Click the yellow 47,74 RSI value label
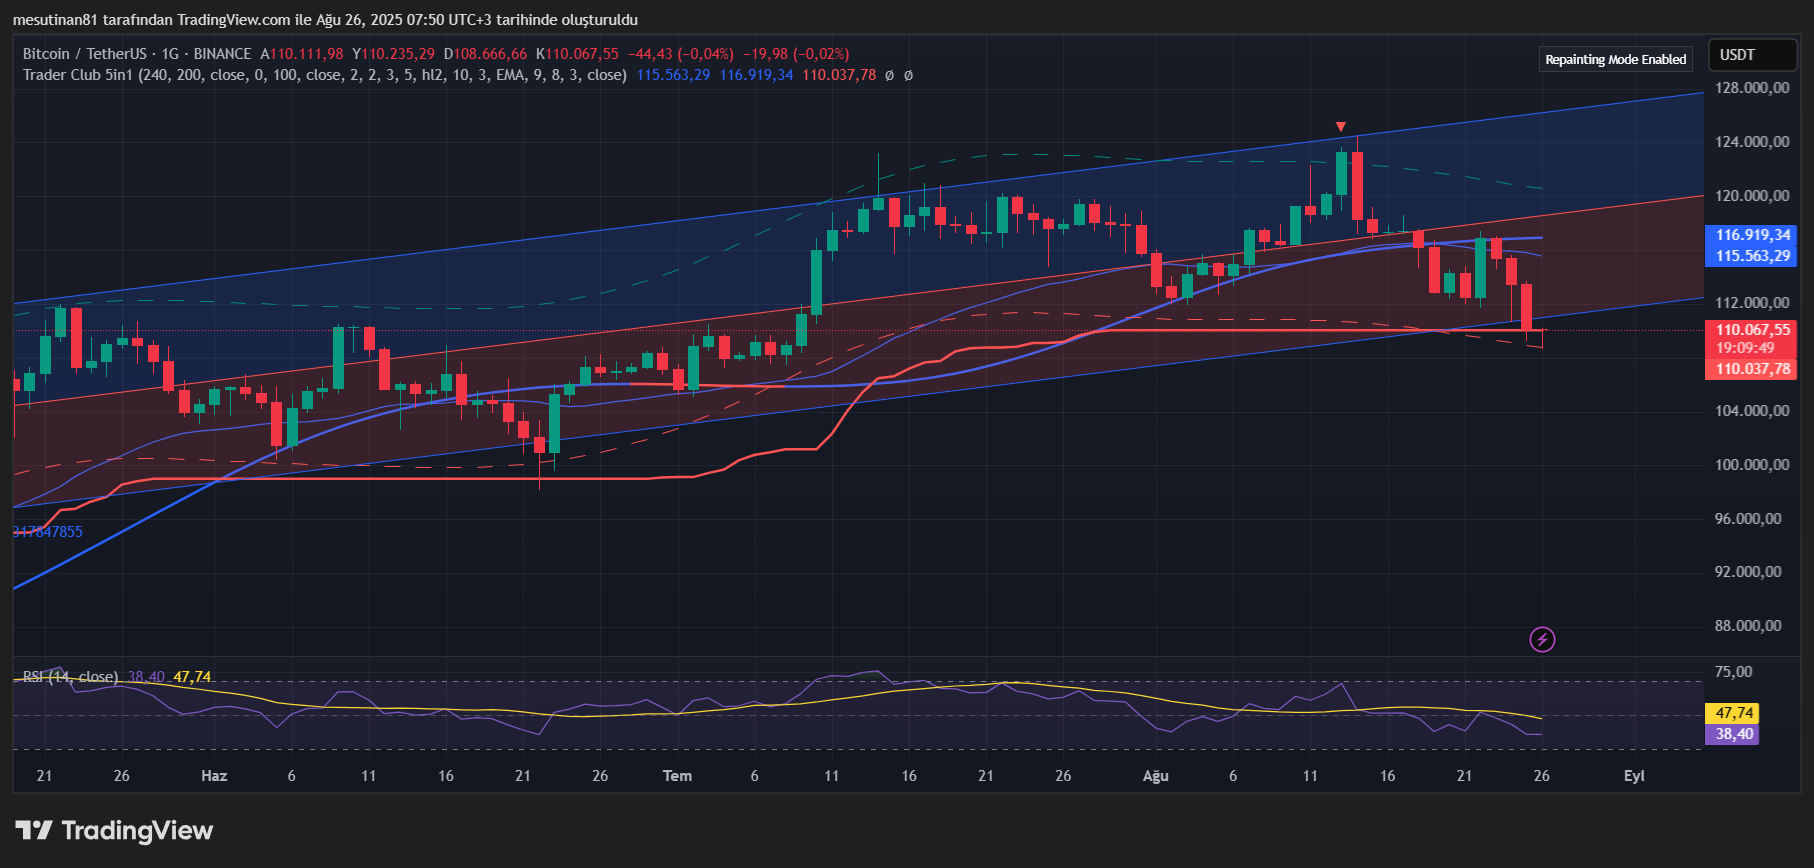 [1734, 713]
